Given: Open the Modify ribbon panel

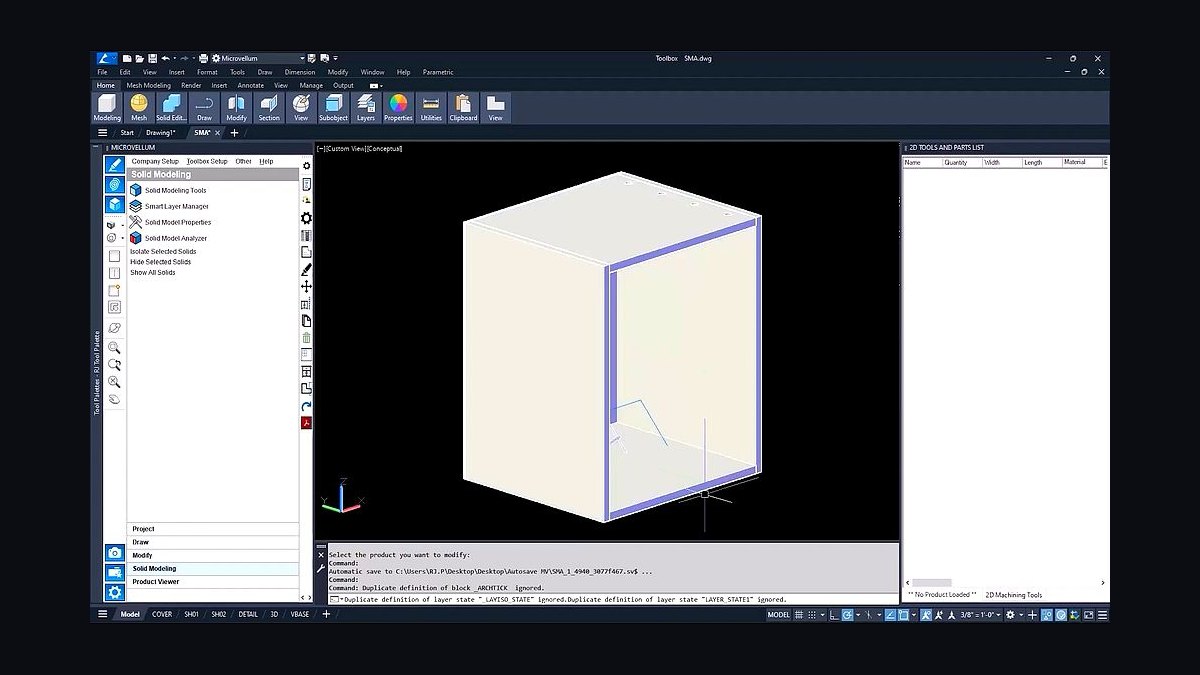Looking at the screenshot, I should coord(236,107).
